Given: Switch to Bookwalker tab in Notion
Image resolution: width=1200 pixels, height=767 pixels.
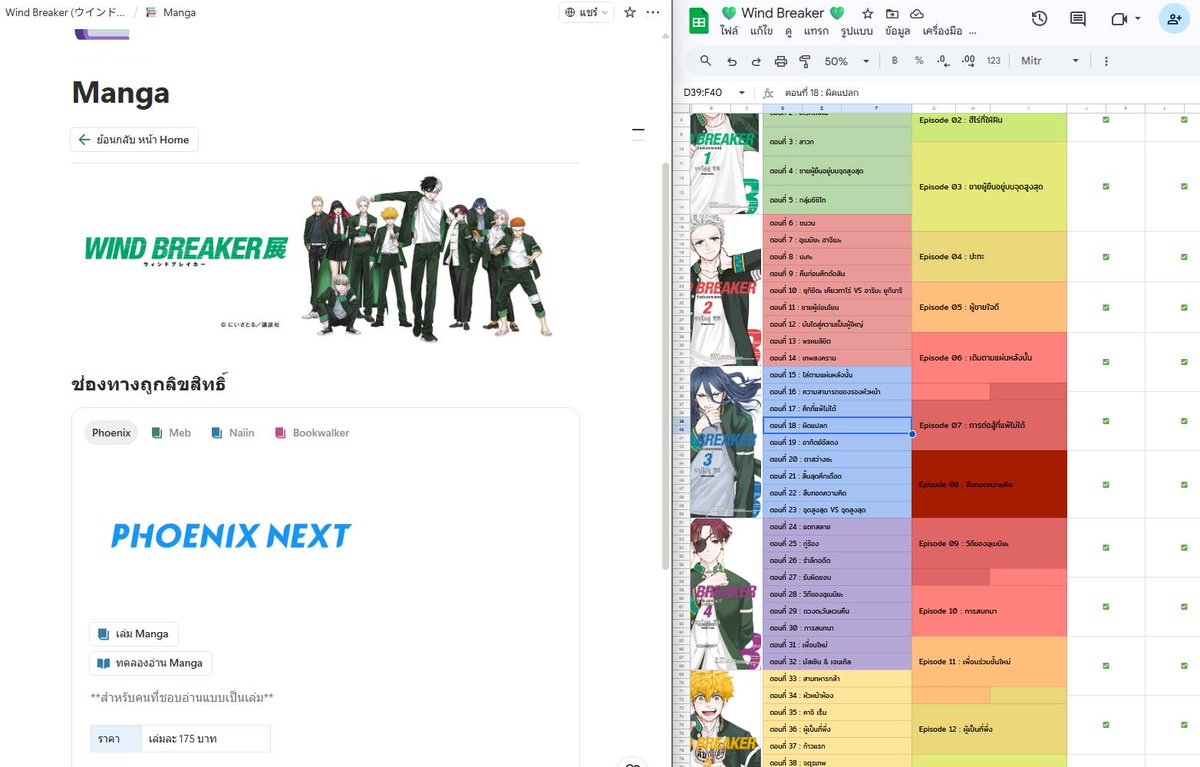Looking at the screenshot, I should click(311, 433).
